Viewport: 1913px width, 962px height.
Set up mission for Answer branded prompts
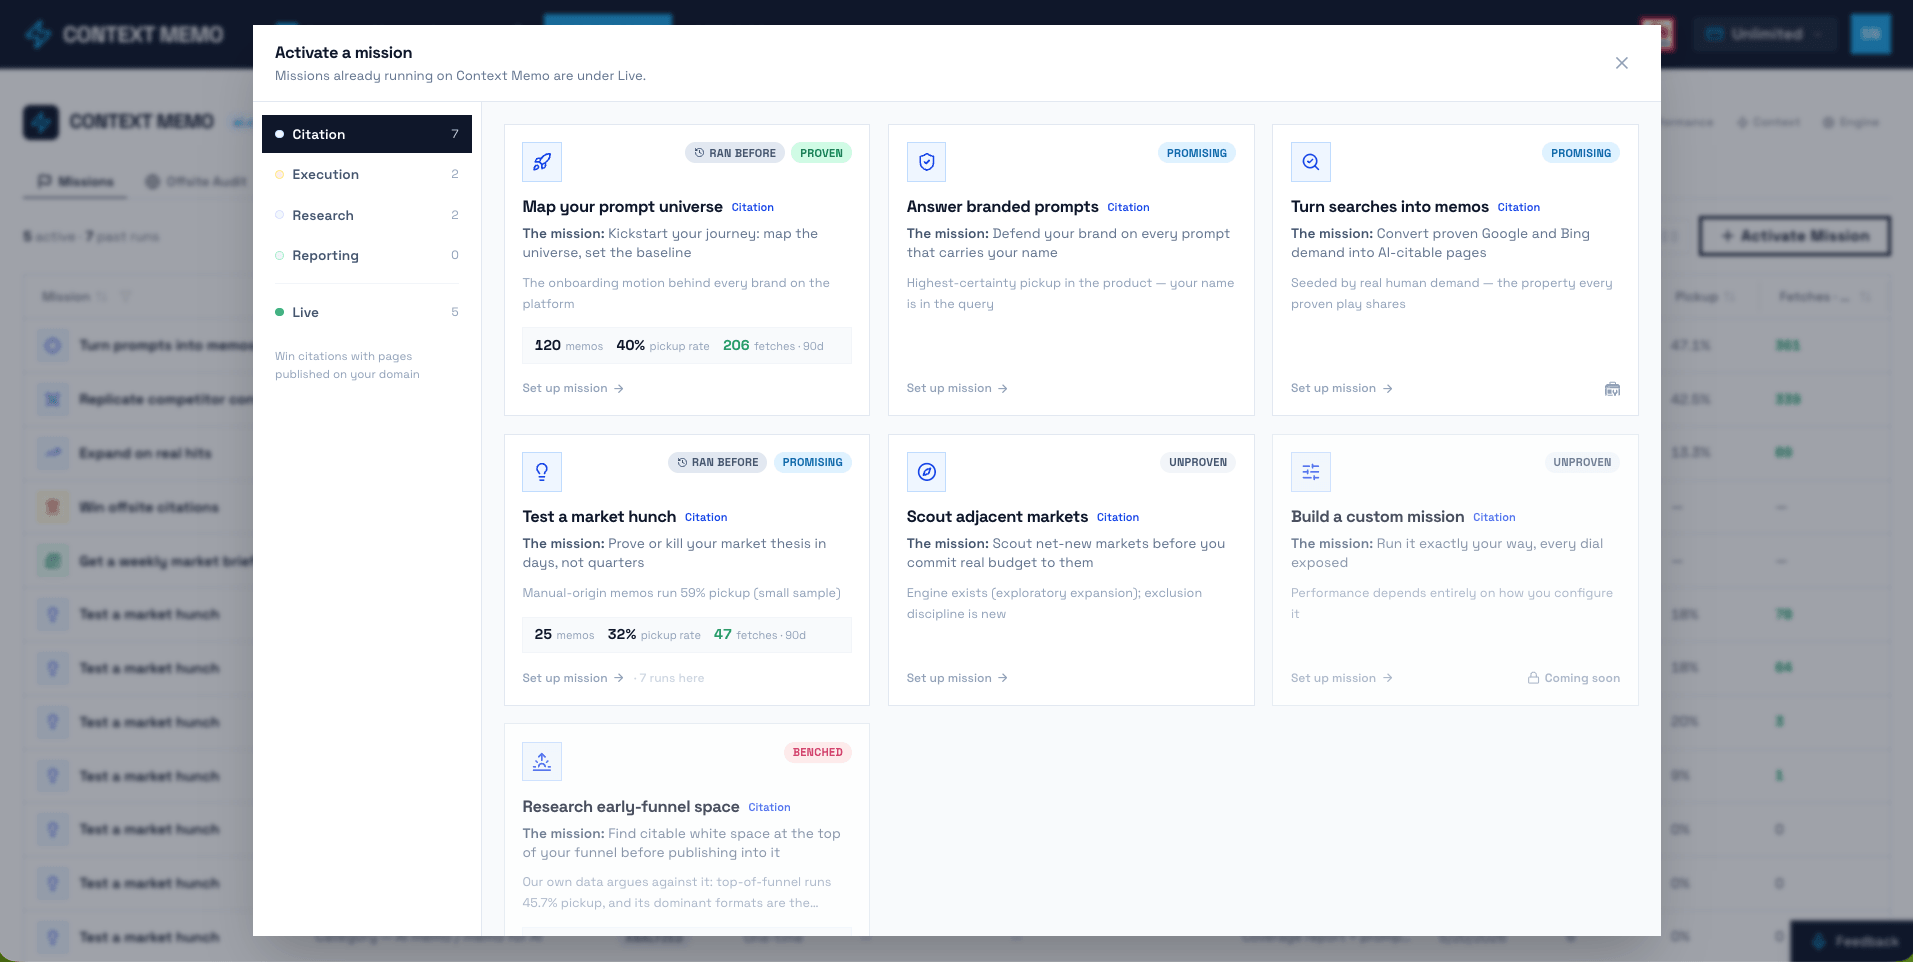pyautogui.click(x=957, y=388)
